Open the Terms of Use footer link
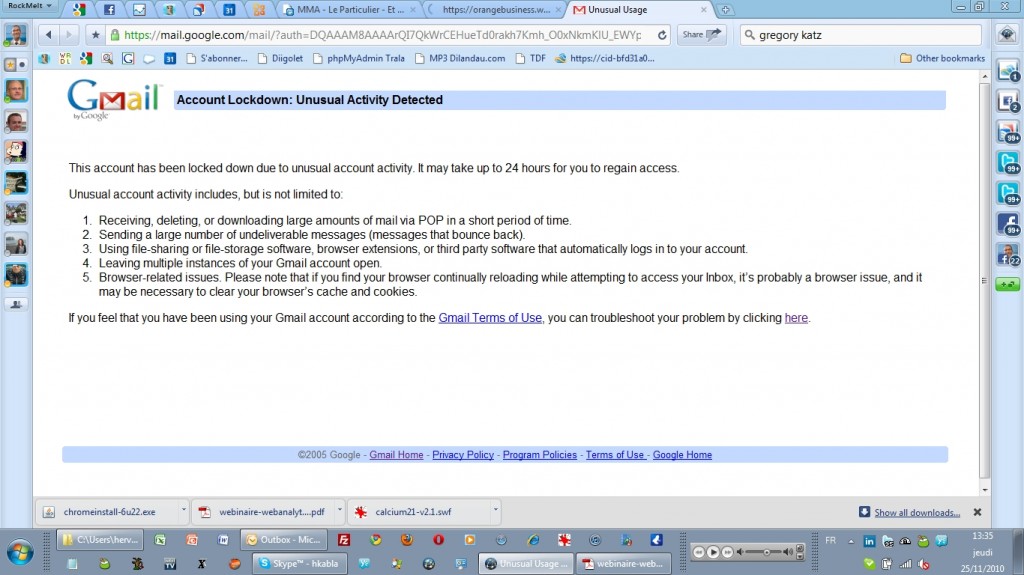Image resolution: width=1024 pixels, height=575 pixels. click(x=615, y=455)
